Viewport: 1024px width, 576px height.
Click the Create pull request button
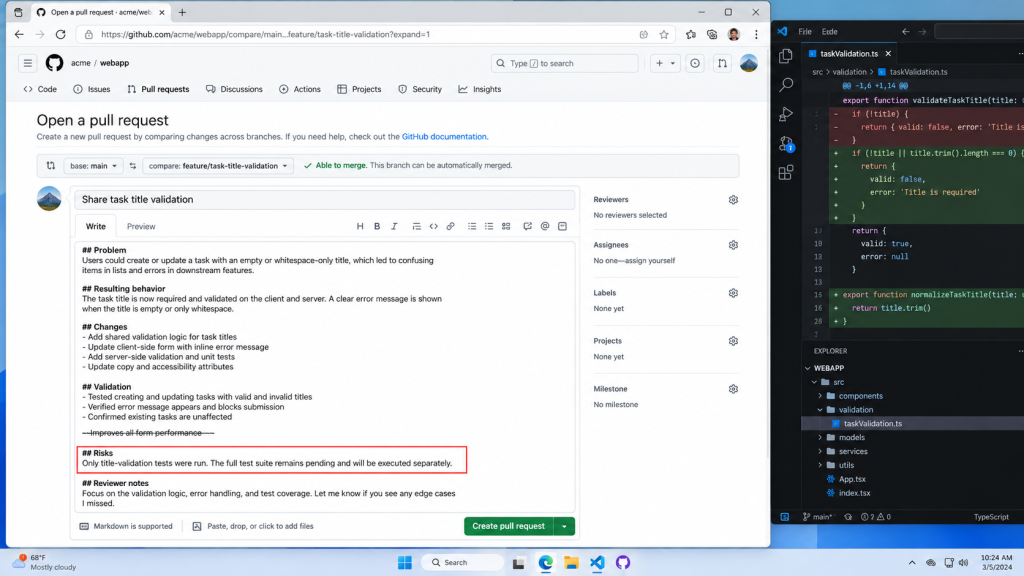[509, 526]
